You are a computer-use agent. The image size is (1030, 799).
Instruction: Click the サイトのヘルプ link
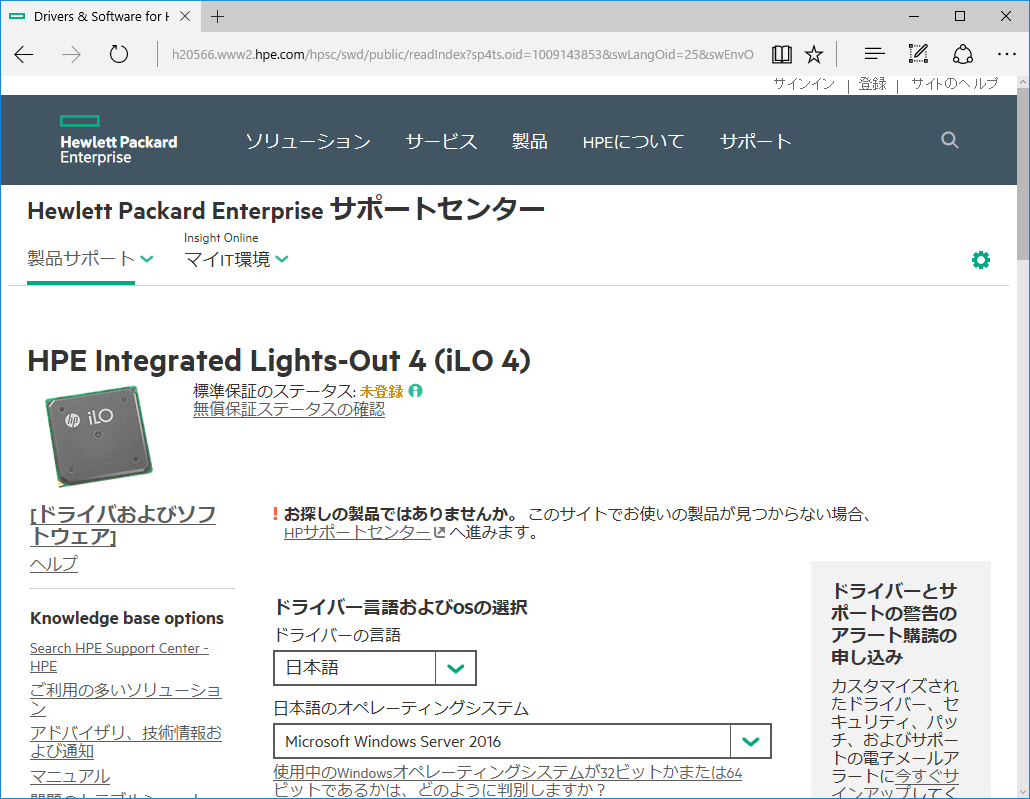(x=954, y=84)
